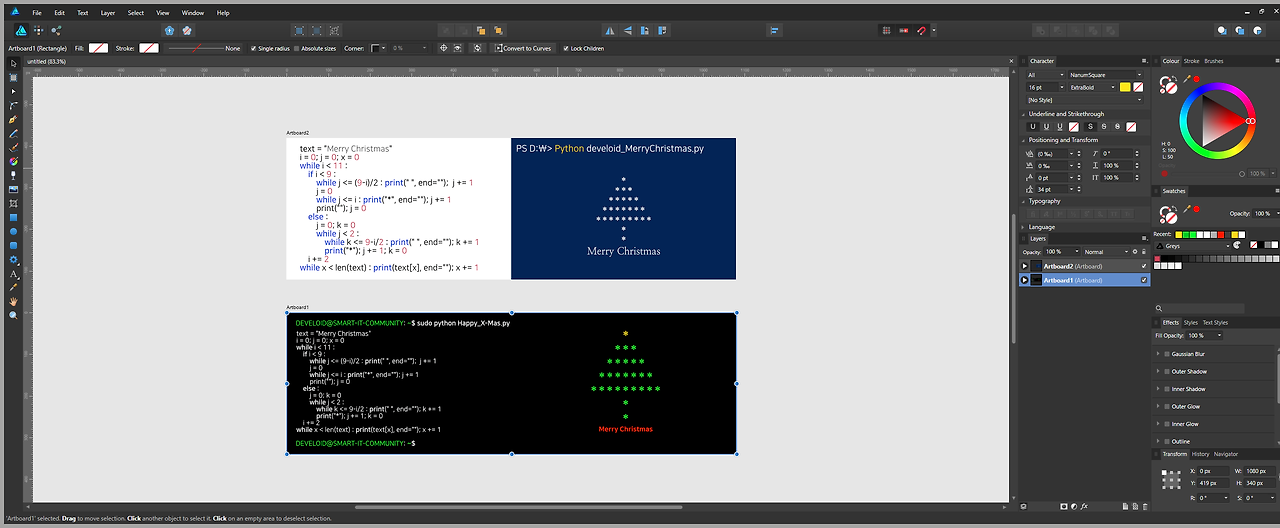The image size is (1280, 528).
Task: Click the yellow text fill colour swatch
Action: [1124, 87]
